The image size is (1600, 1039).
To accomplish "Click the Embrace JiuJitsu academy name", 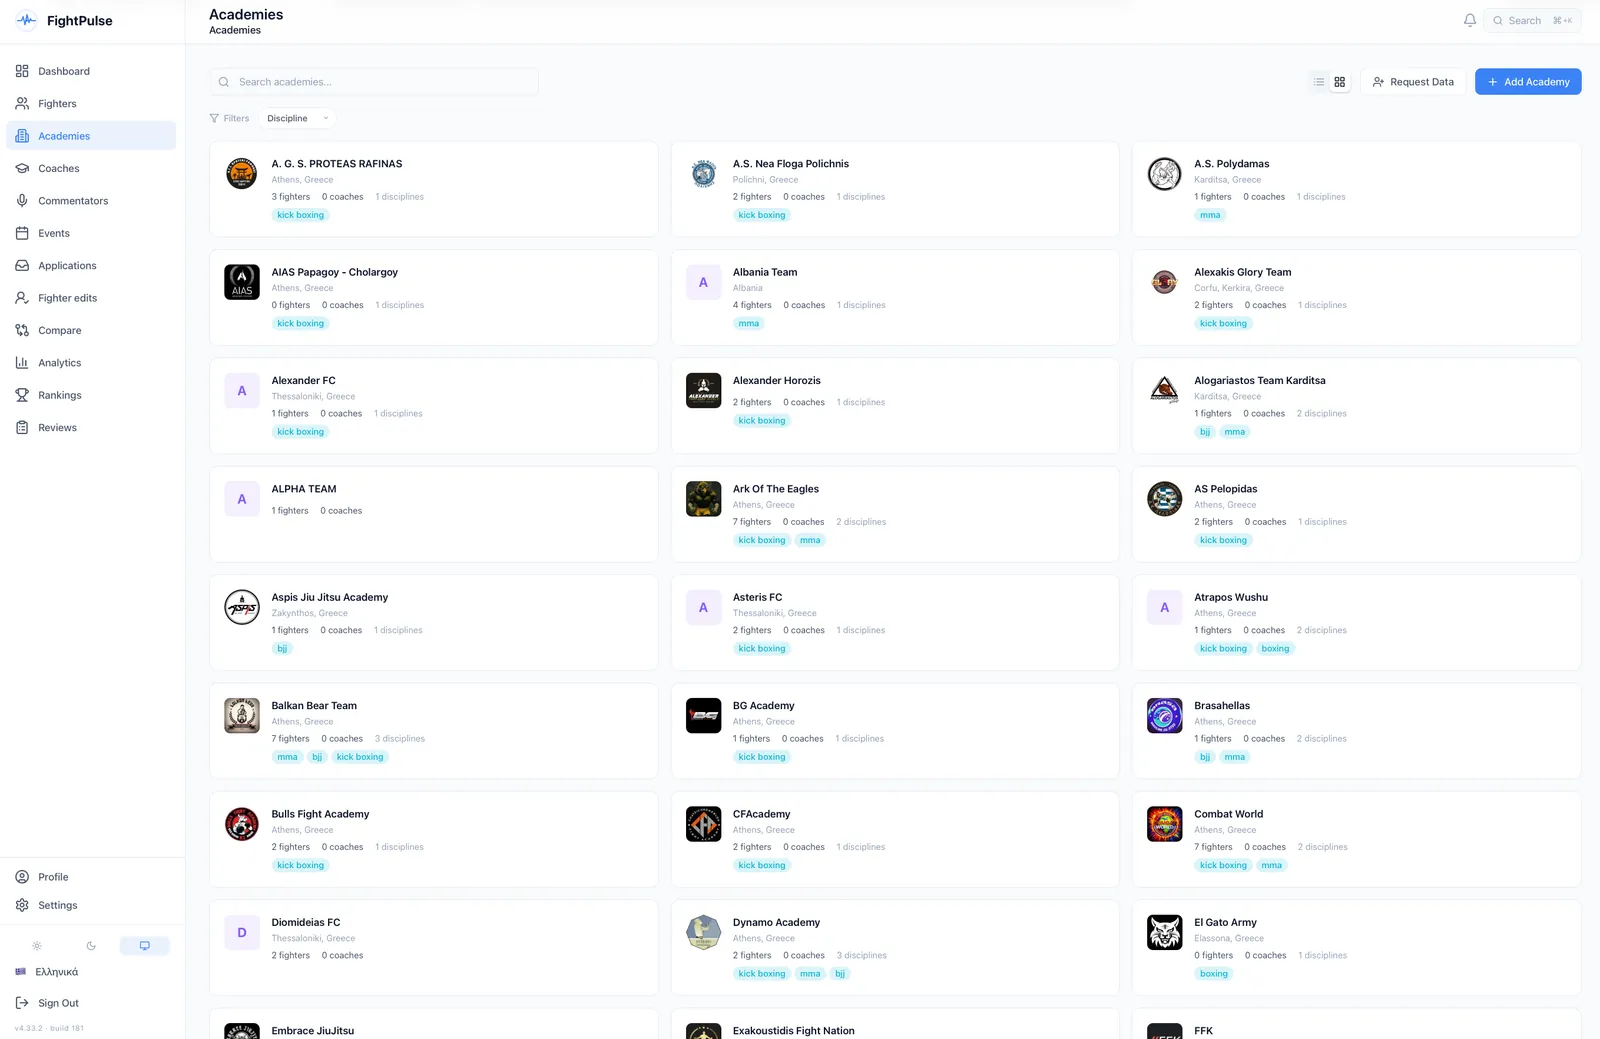I will point(313,1031).
